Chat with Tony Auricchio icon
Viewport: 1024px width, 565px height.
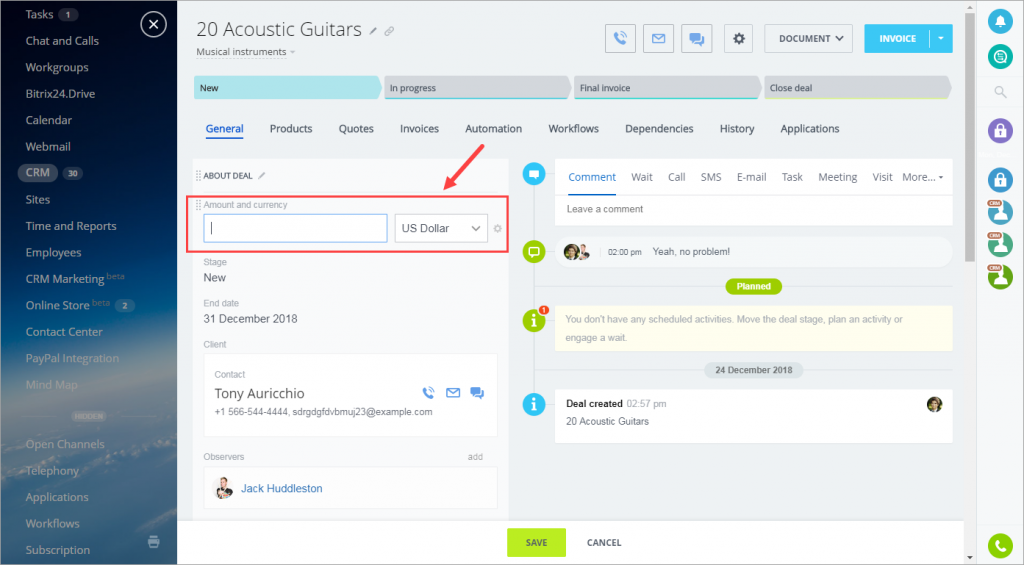pyautogui.click(x=477, y=393)
